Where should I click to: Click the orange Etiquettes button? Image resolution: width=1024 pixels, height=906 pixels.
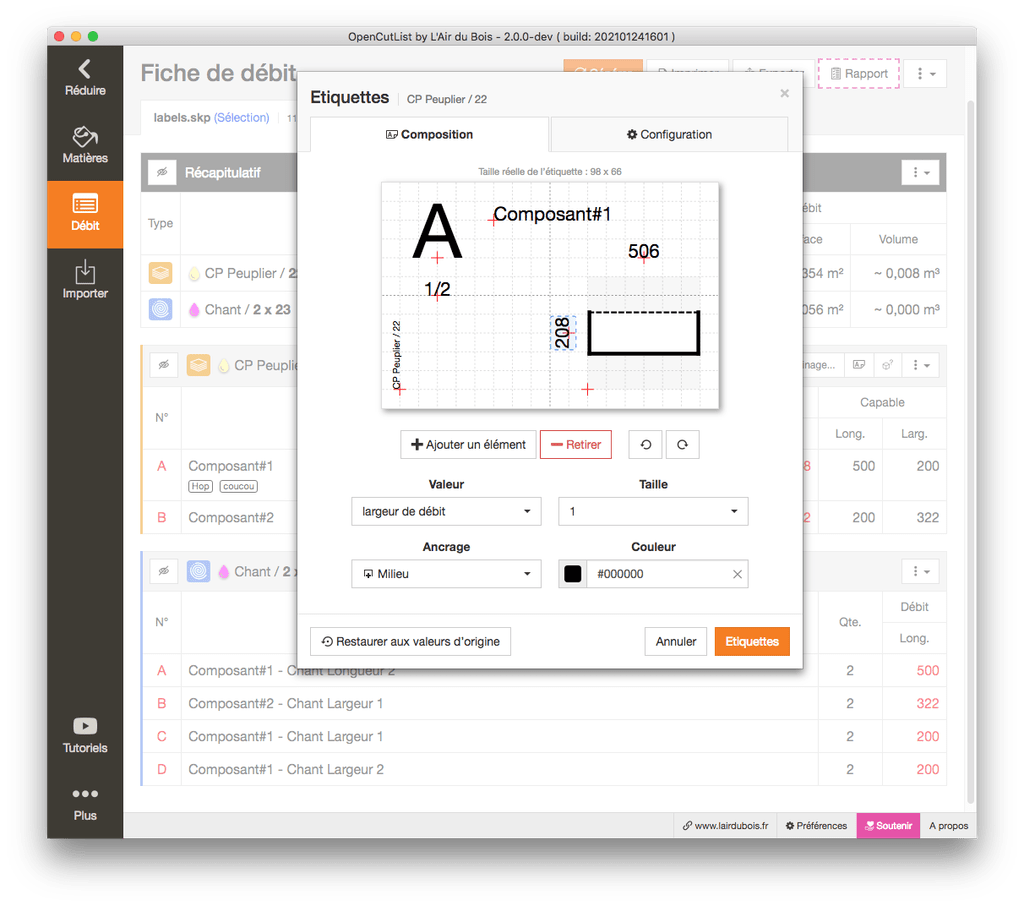[752, 641]
